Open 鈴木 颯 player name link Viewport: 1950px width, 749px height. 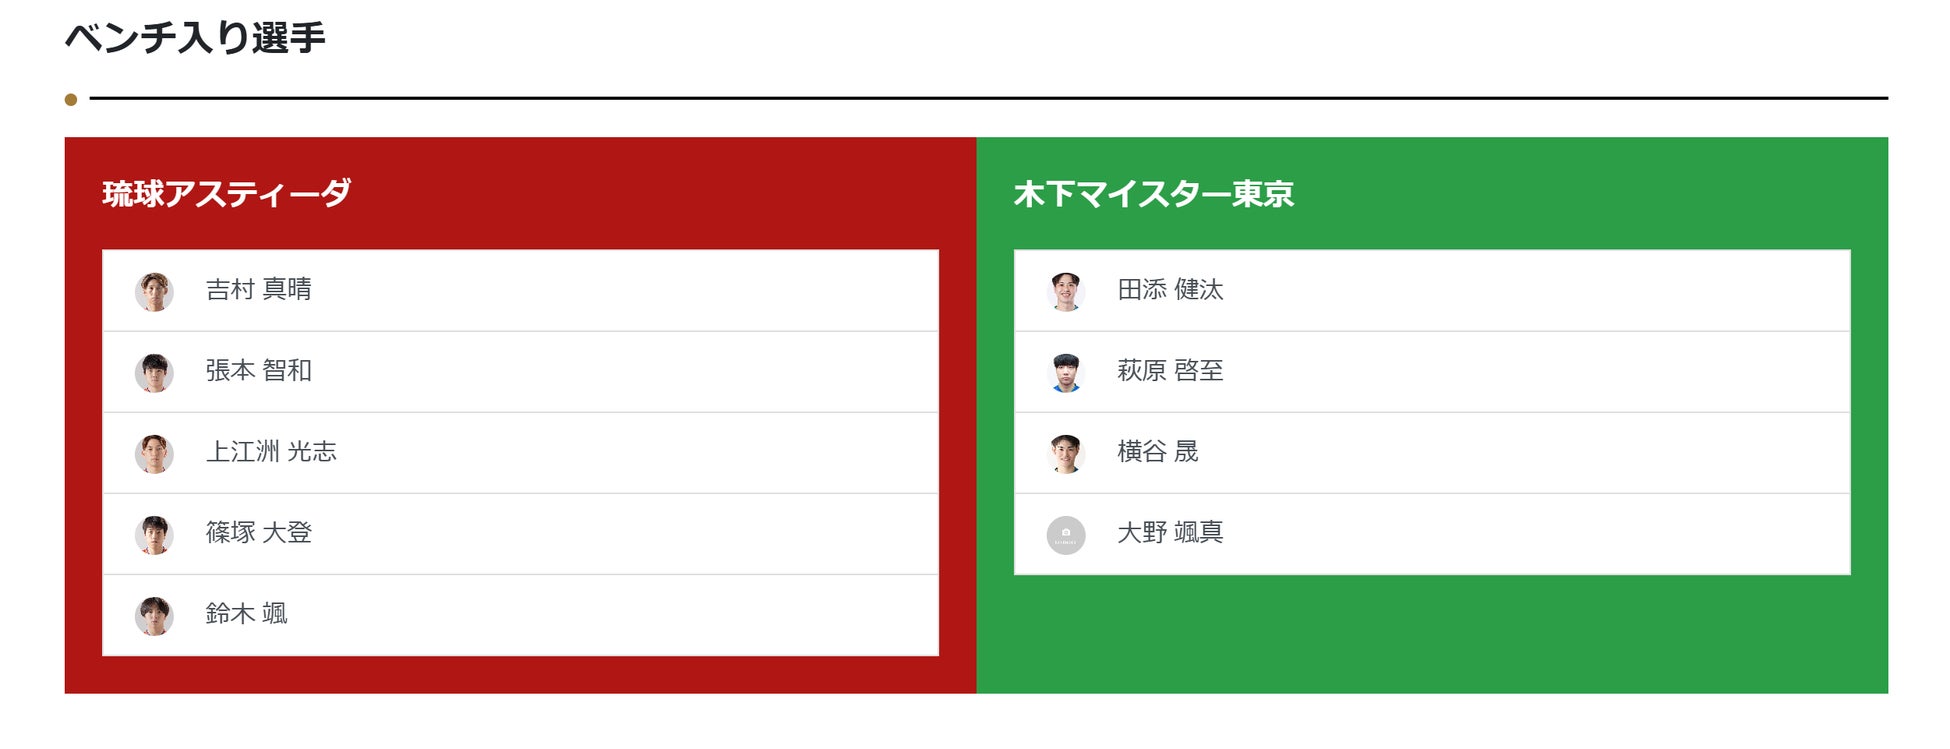pyautogui.click(x=246, y=614)
